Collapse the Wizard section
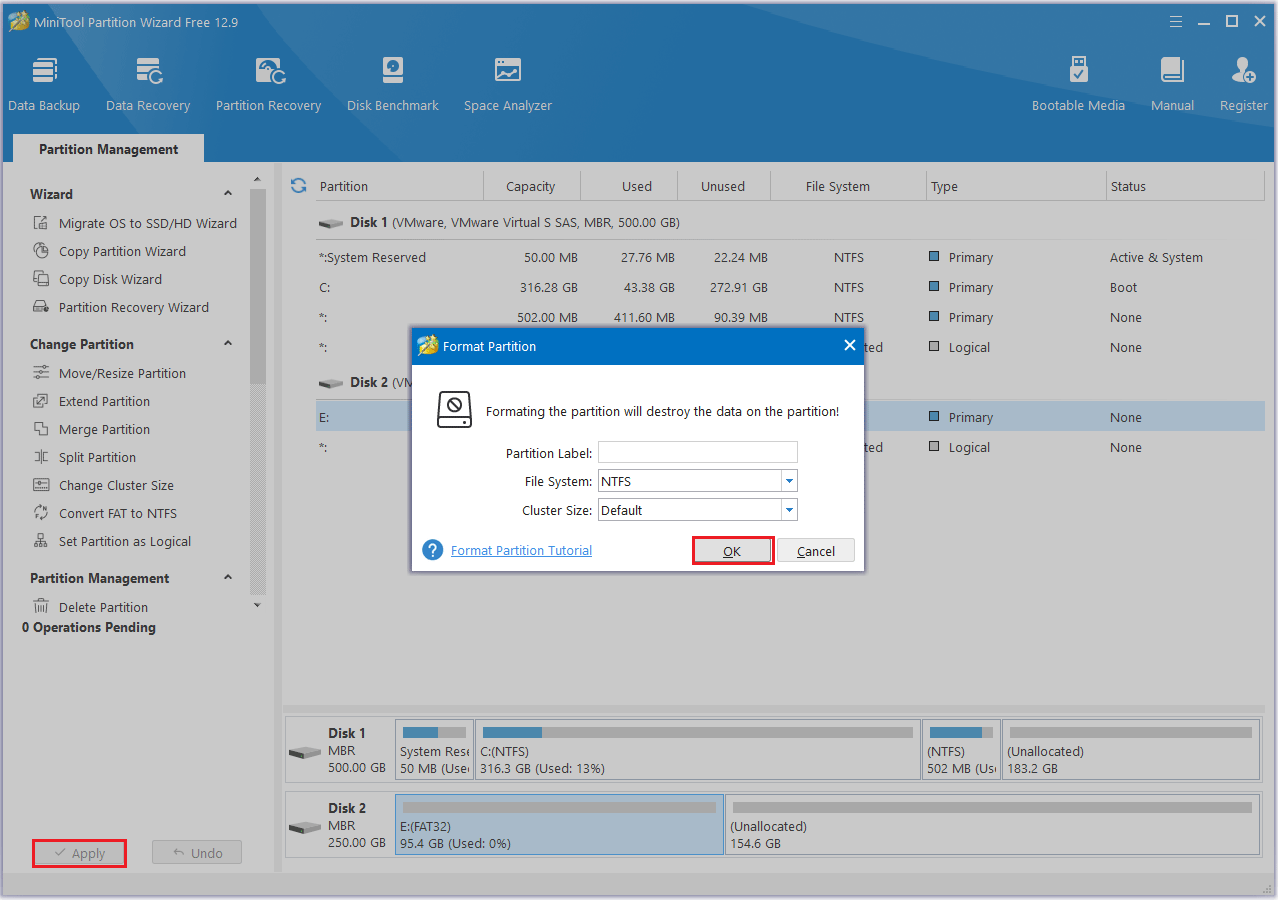The image size is (1278, 900). [x=228, y=194]
